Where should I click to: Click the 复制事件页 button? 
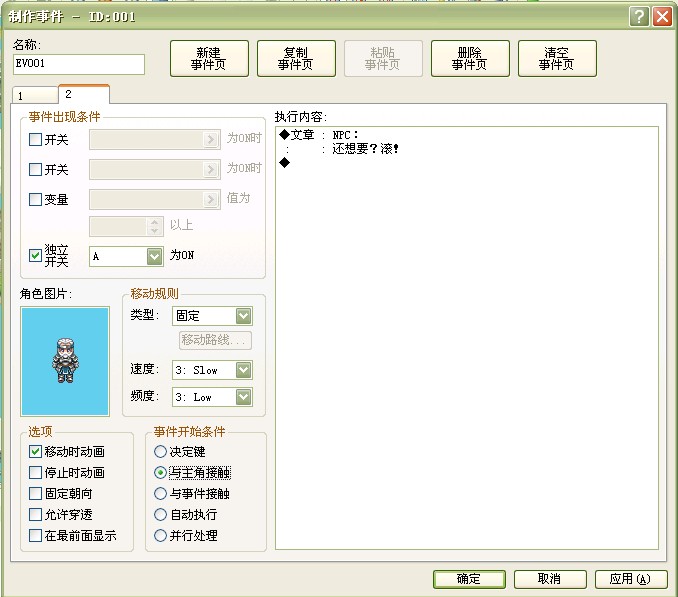[296, 58]
